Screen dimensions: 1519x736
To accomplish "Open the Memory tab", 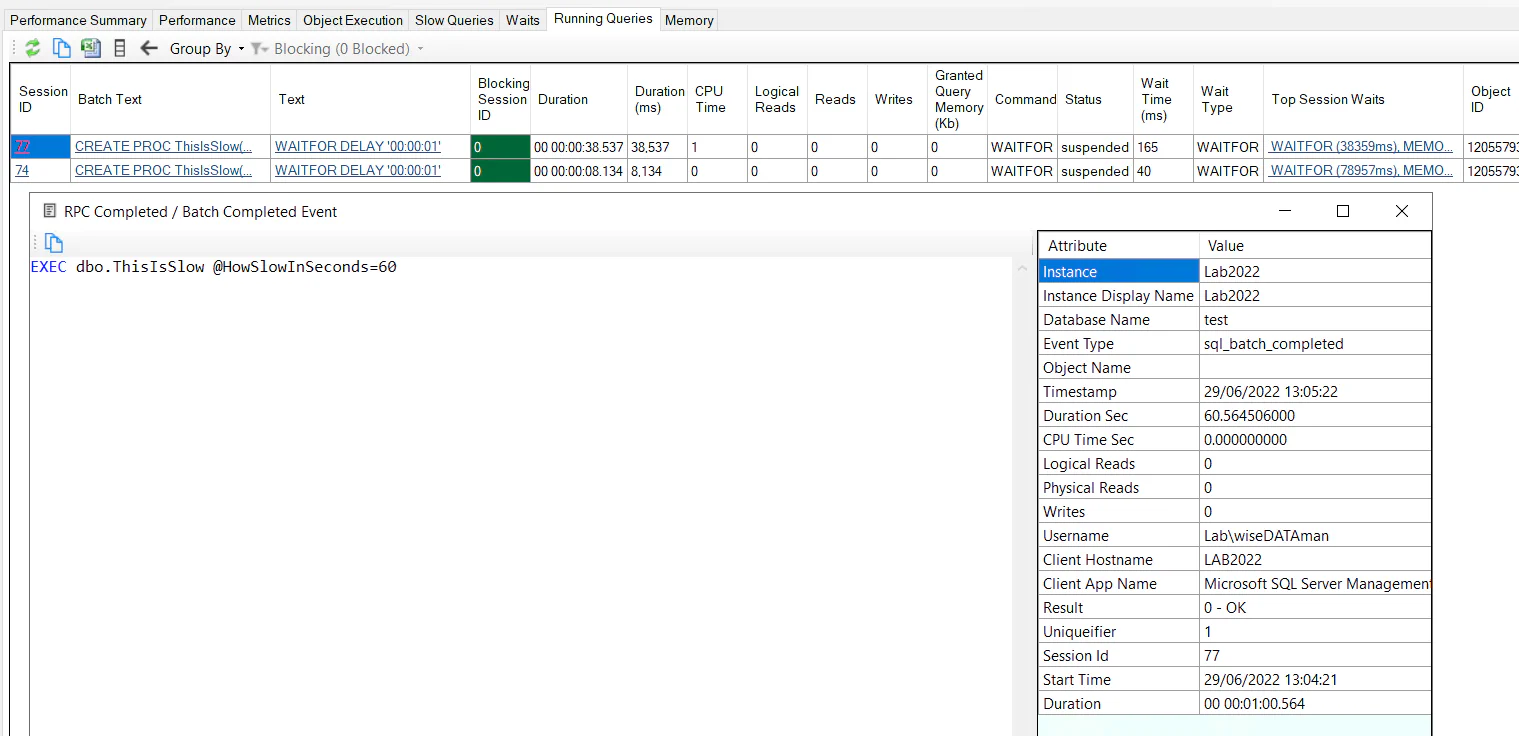I will (688, 19).
